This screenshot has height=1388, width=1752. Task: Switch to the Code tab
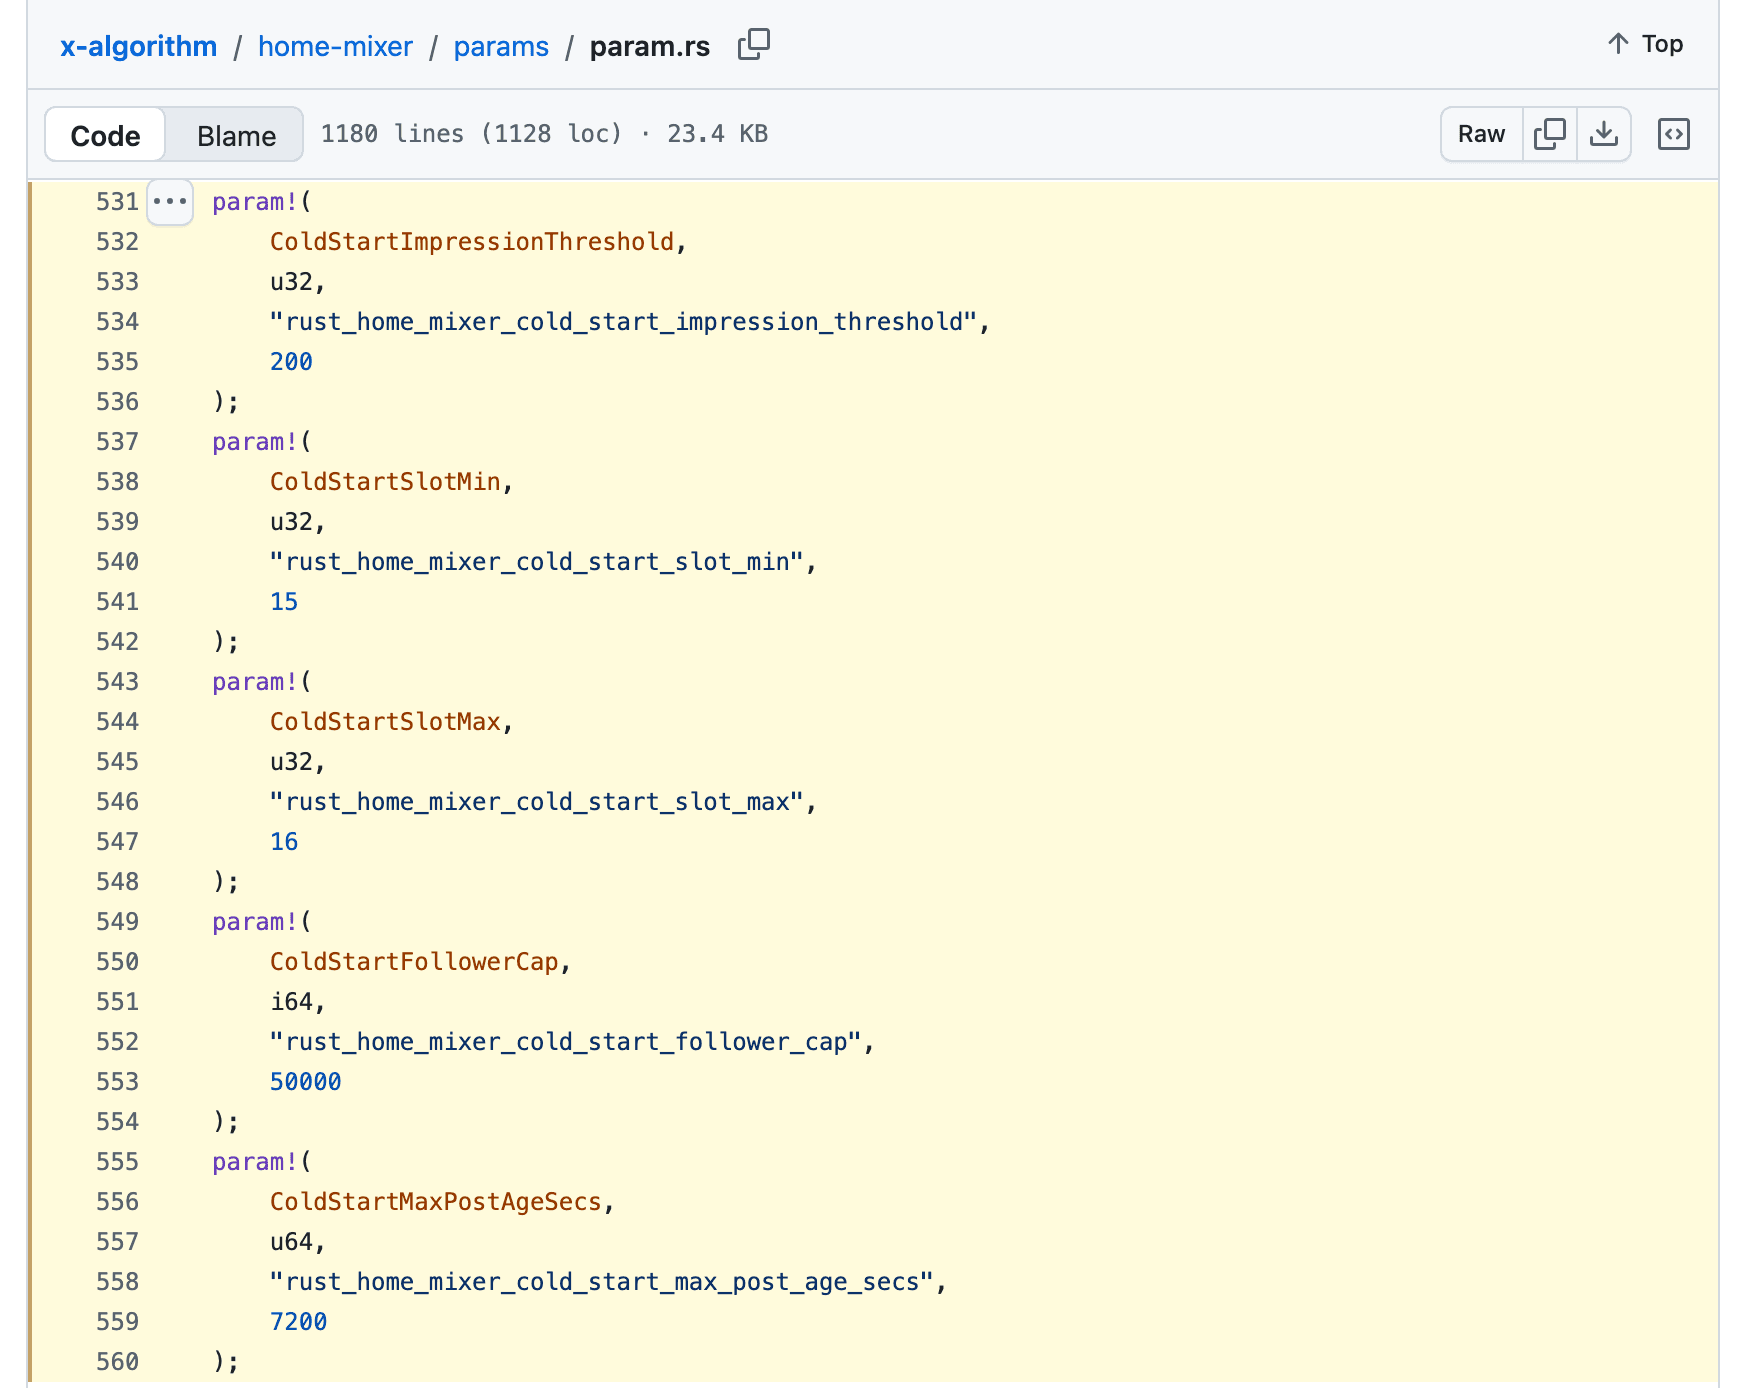105,135
